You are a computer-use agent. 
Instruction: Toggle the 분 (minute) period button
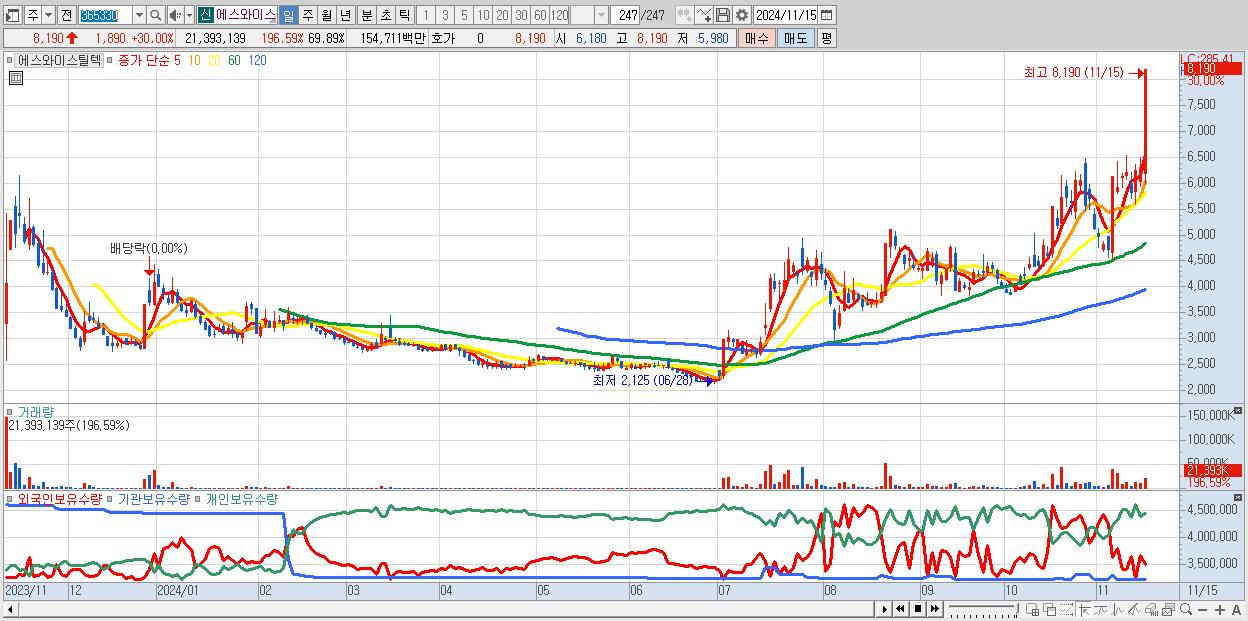[x=367, y=15]
